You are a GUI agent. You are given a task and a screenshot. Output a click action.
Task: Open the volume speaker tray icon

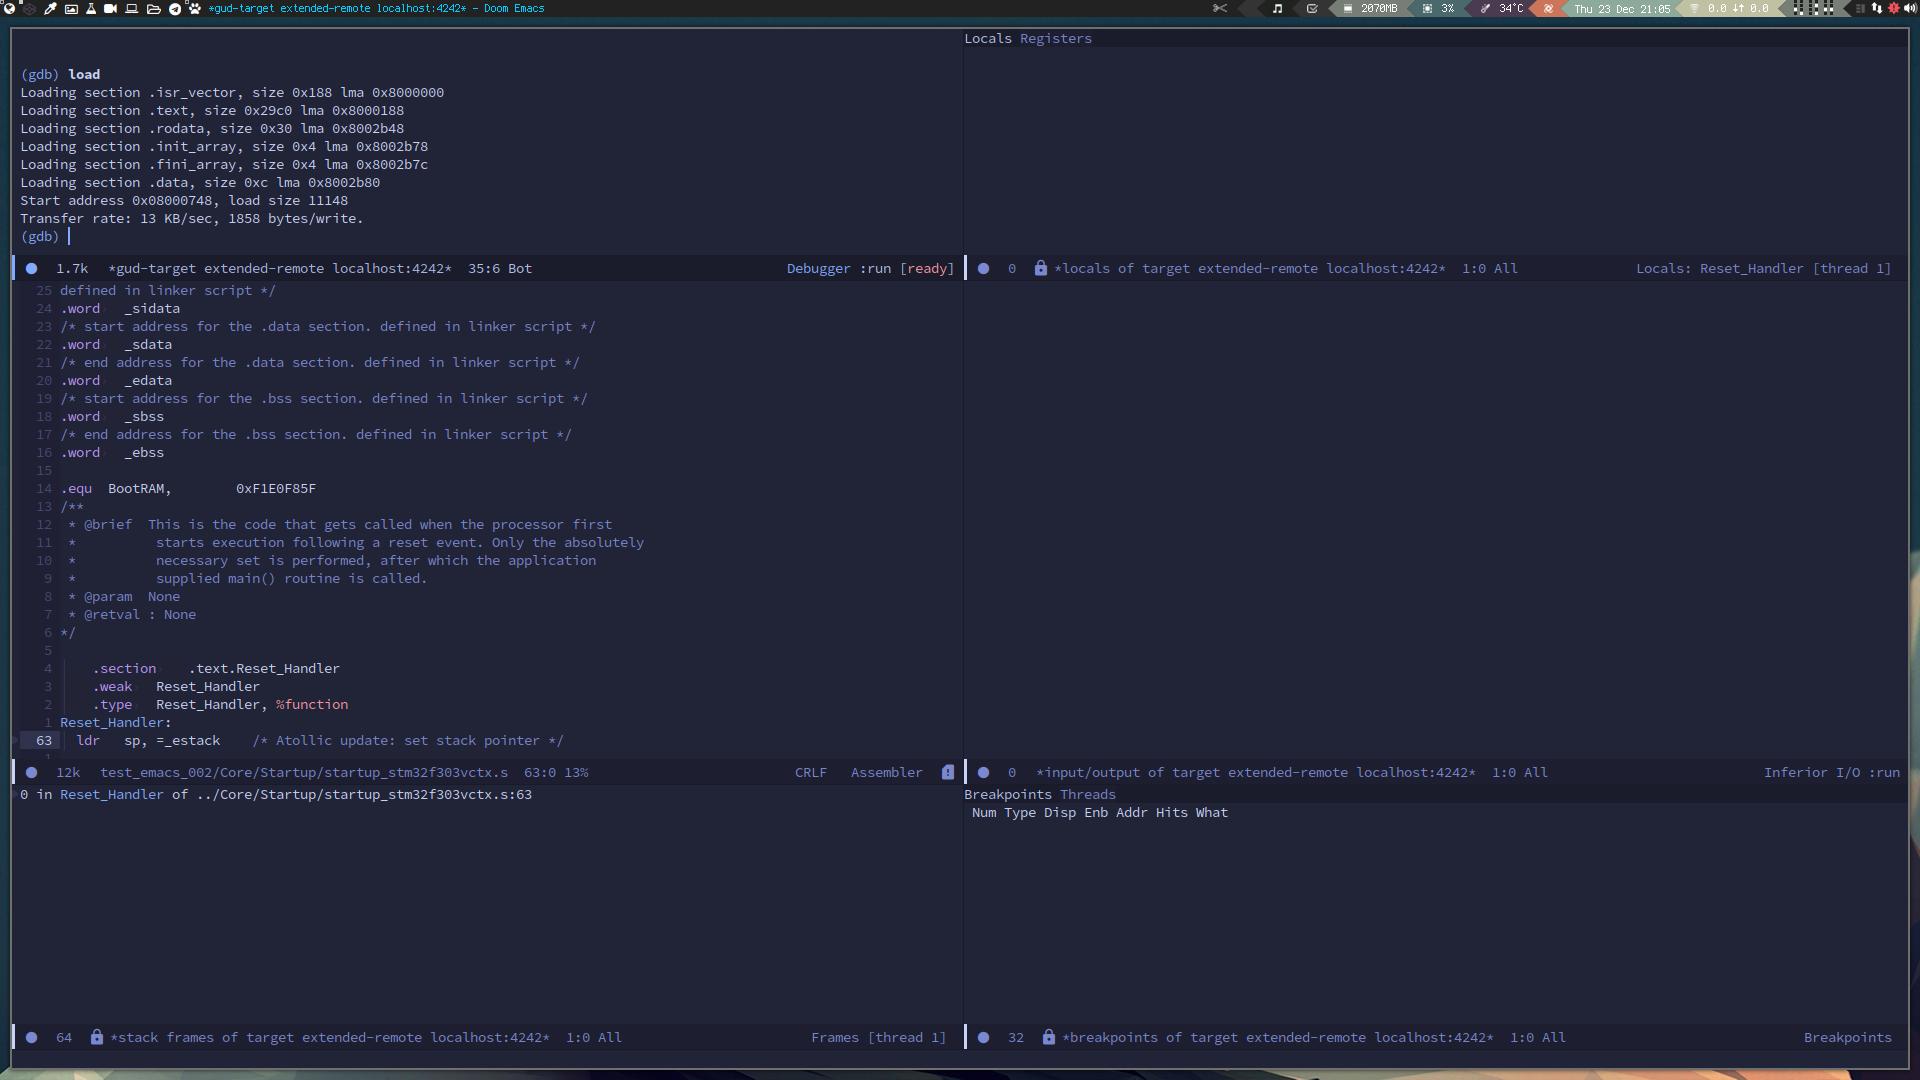(x=1909, y=8)
